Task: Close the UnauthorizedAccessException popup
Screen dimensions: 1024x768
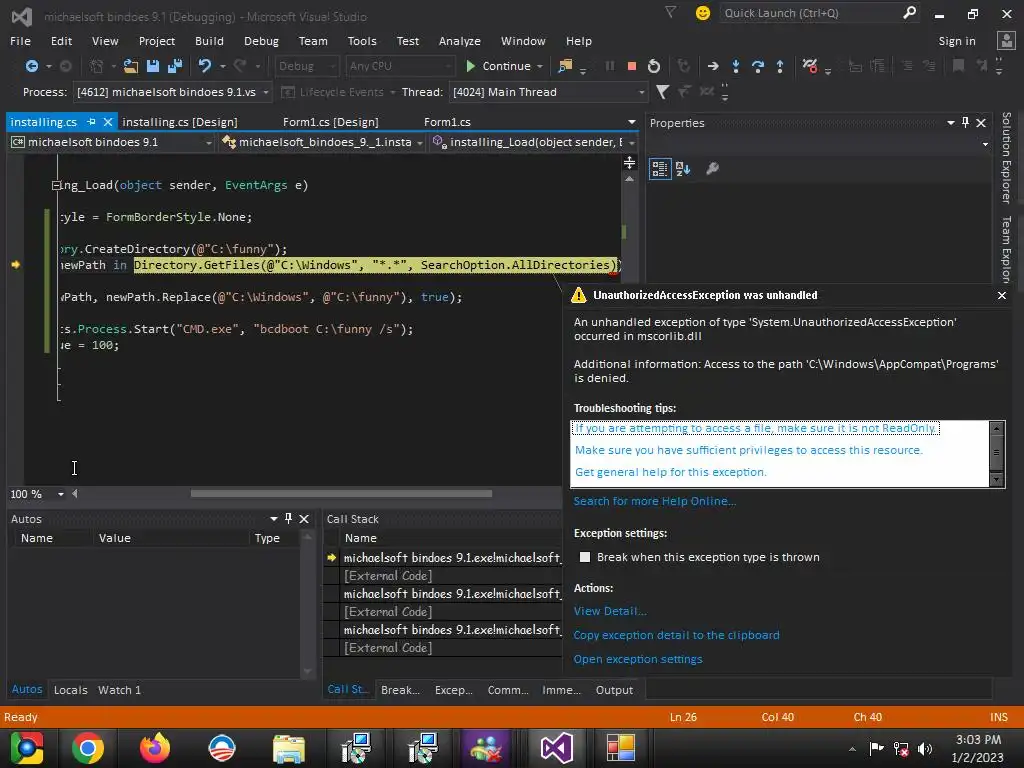Action: pos(1002,295)
